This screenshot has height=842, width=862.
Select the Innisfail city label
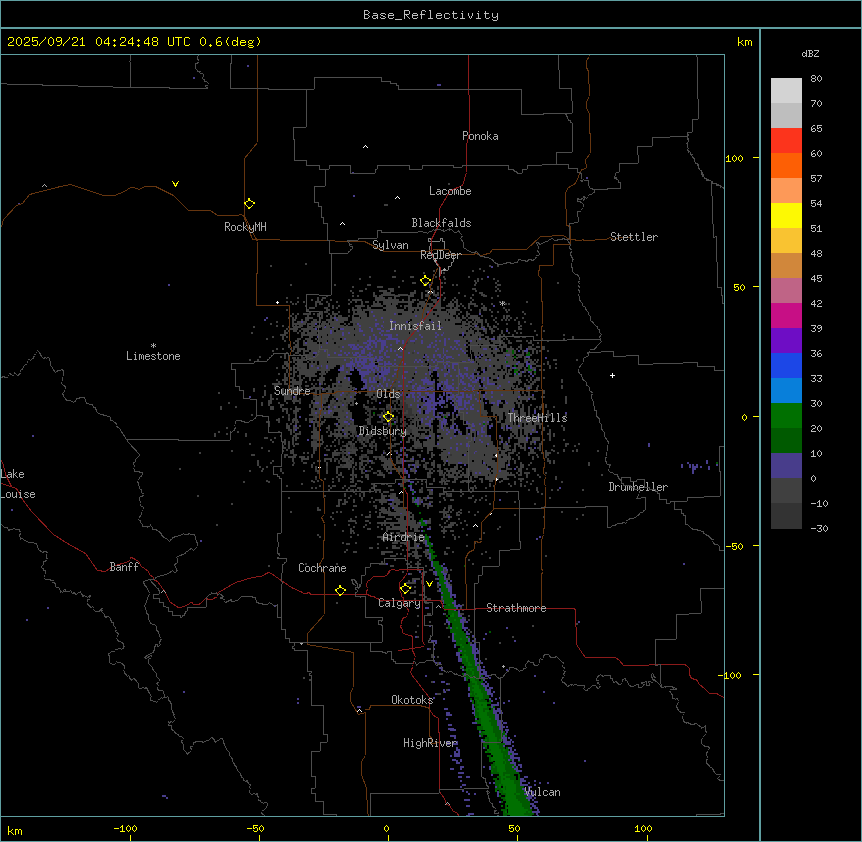[x=415, y=326]
